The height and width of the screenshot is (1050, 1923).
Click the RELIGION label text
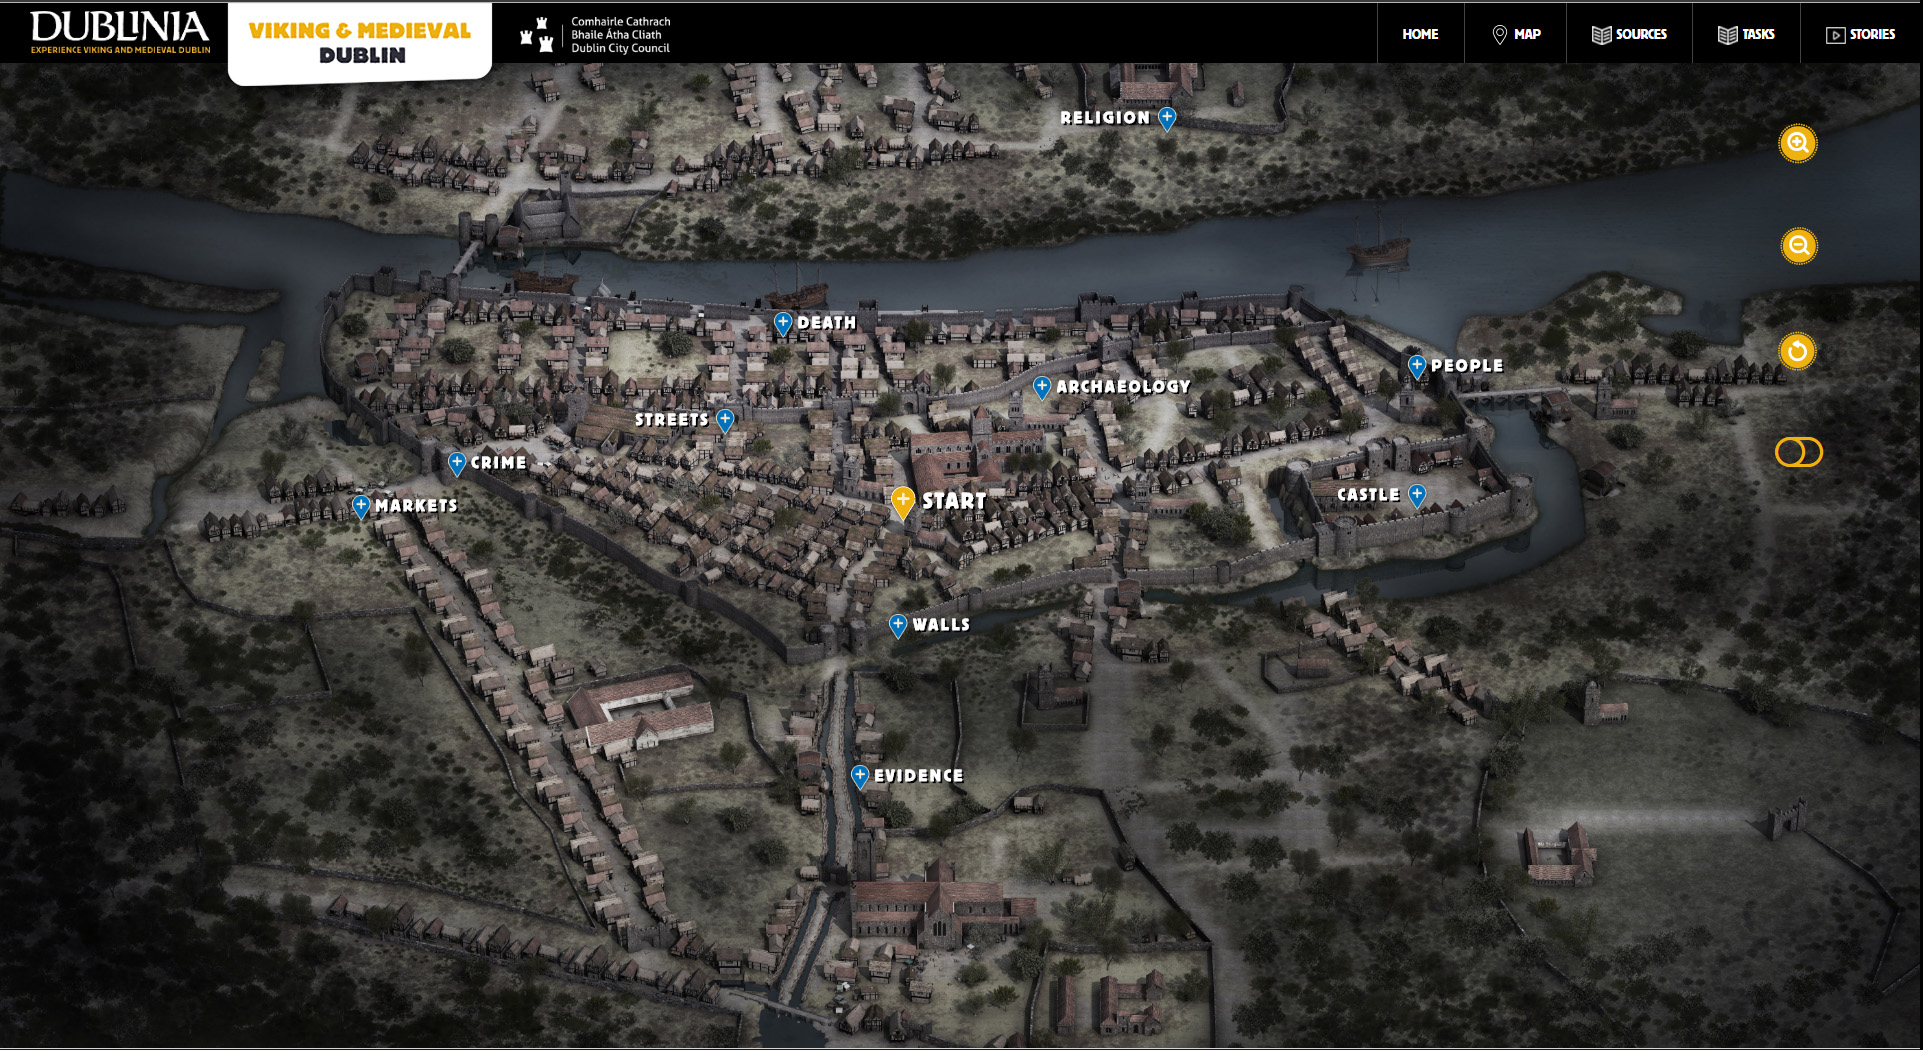pyautogui.click(x=1105, y=118)
